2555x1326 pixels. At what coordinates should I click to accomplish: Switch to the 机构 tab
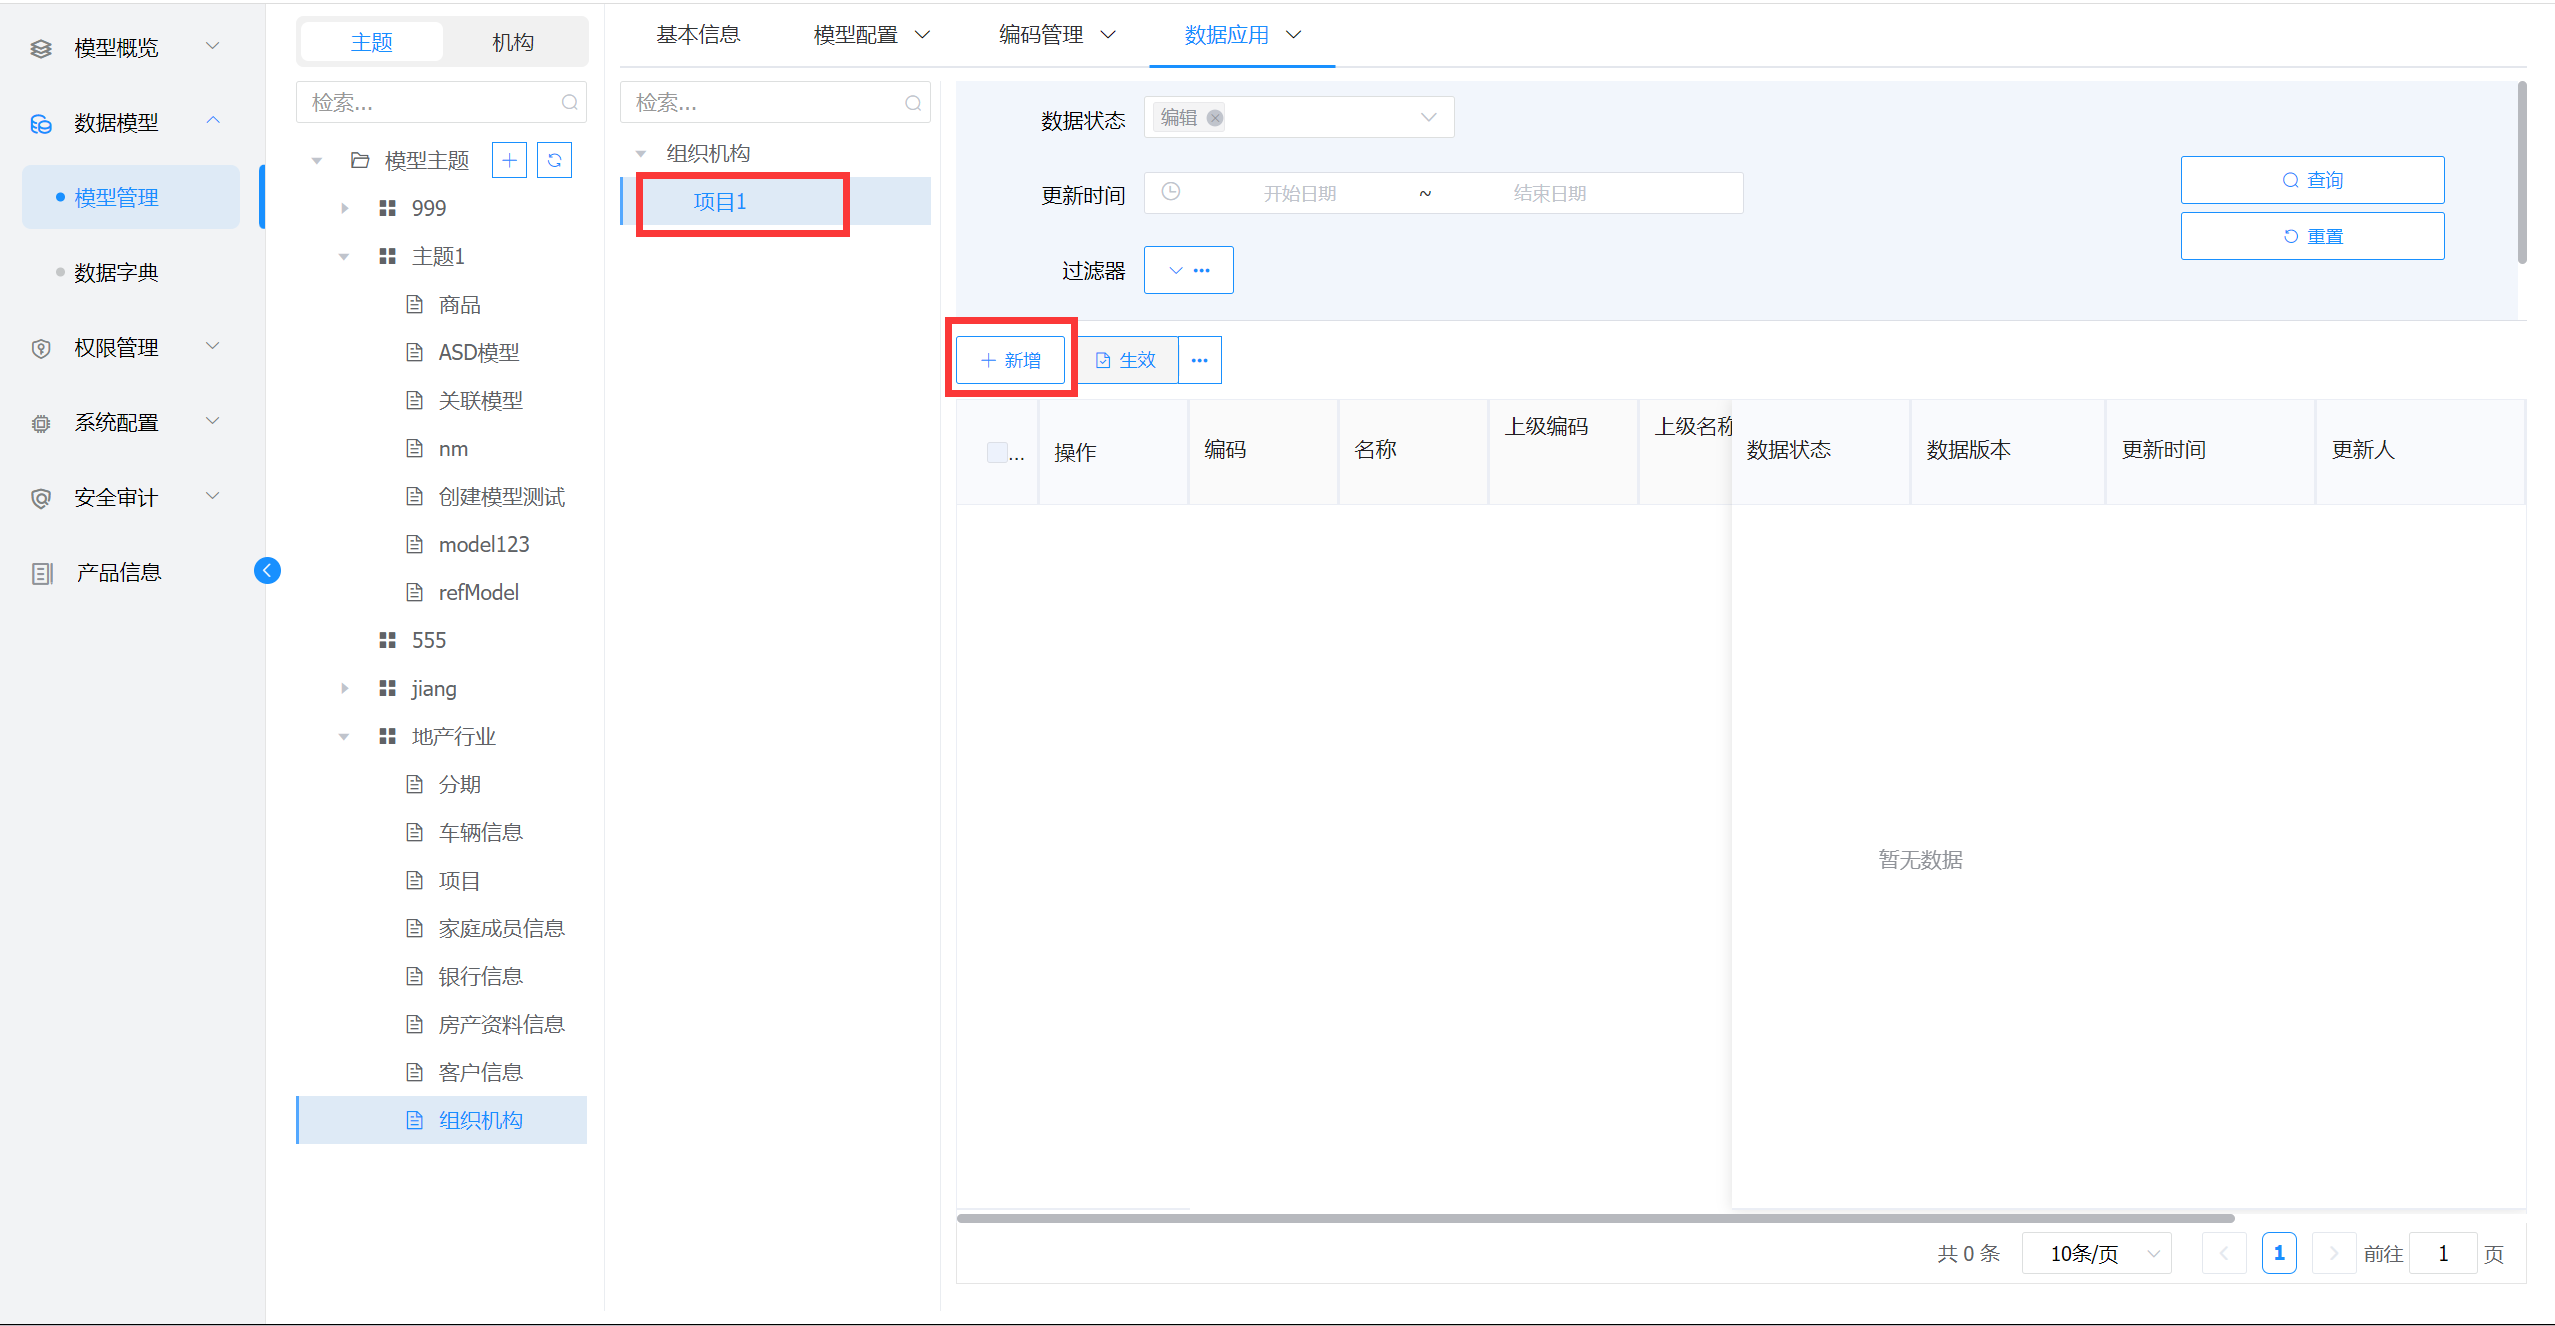click(x=513, y=42)
